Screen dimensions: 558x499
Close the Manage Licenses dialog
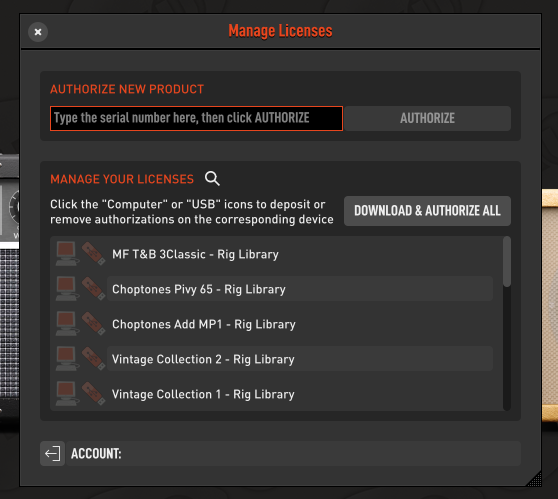(x=38, y=32)
